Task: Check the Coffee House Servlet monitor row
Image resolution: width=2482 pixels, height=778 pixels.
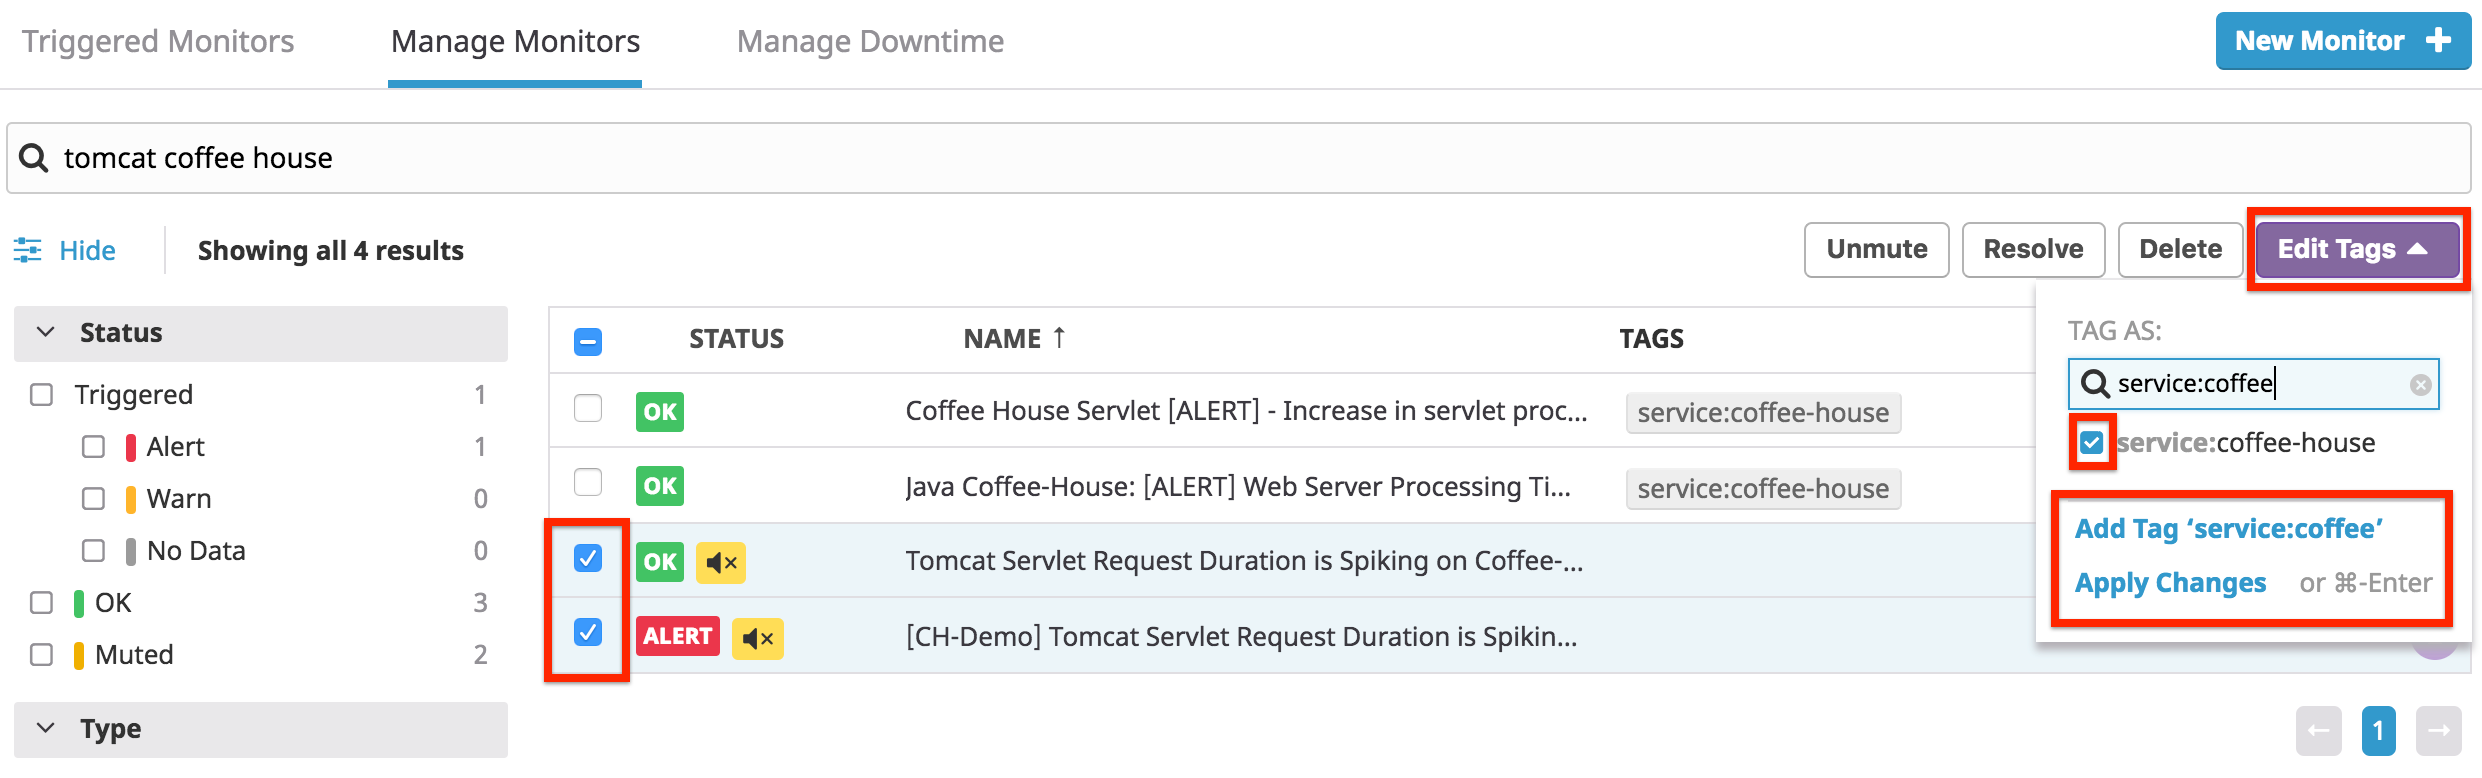Action: coord(588,409)
